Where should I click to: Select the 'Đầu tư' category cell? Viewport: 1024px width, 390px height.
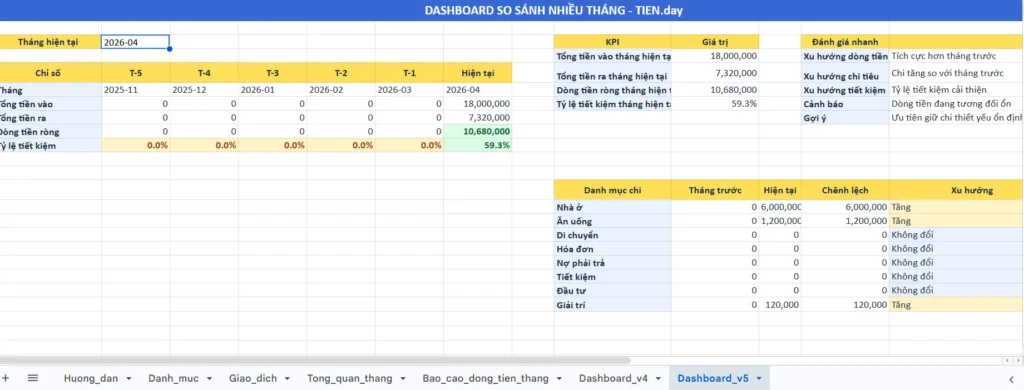click(x=612, y=291)
